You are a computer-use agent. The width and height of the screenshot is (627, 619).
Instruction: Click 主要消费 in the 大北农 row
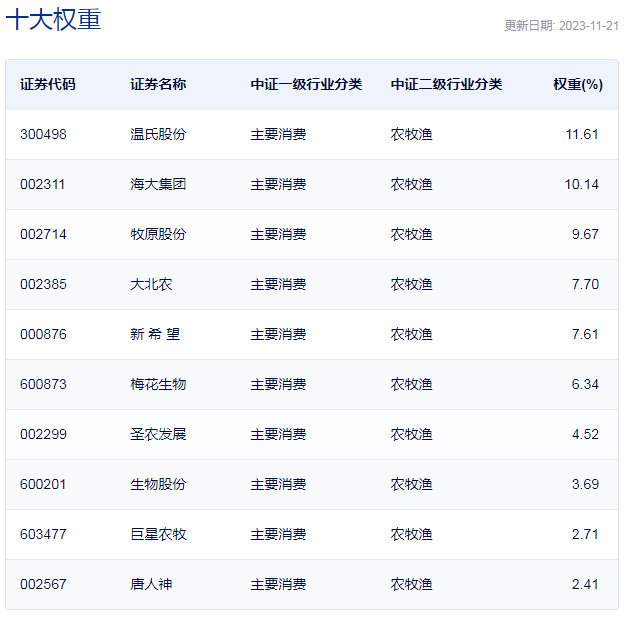tap(278, 284)
